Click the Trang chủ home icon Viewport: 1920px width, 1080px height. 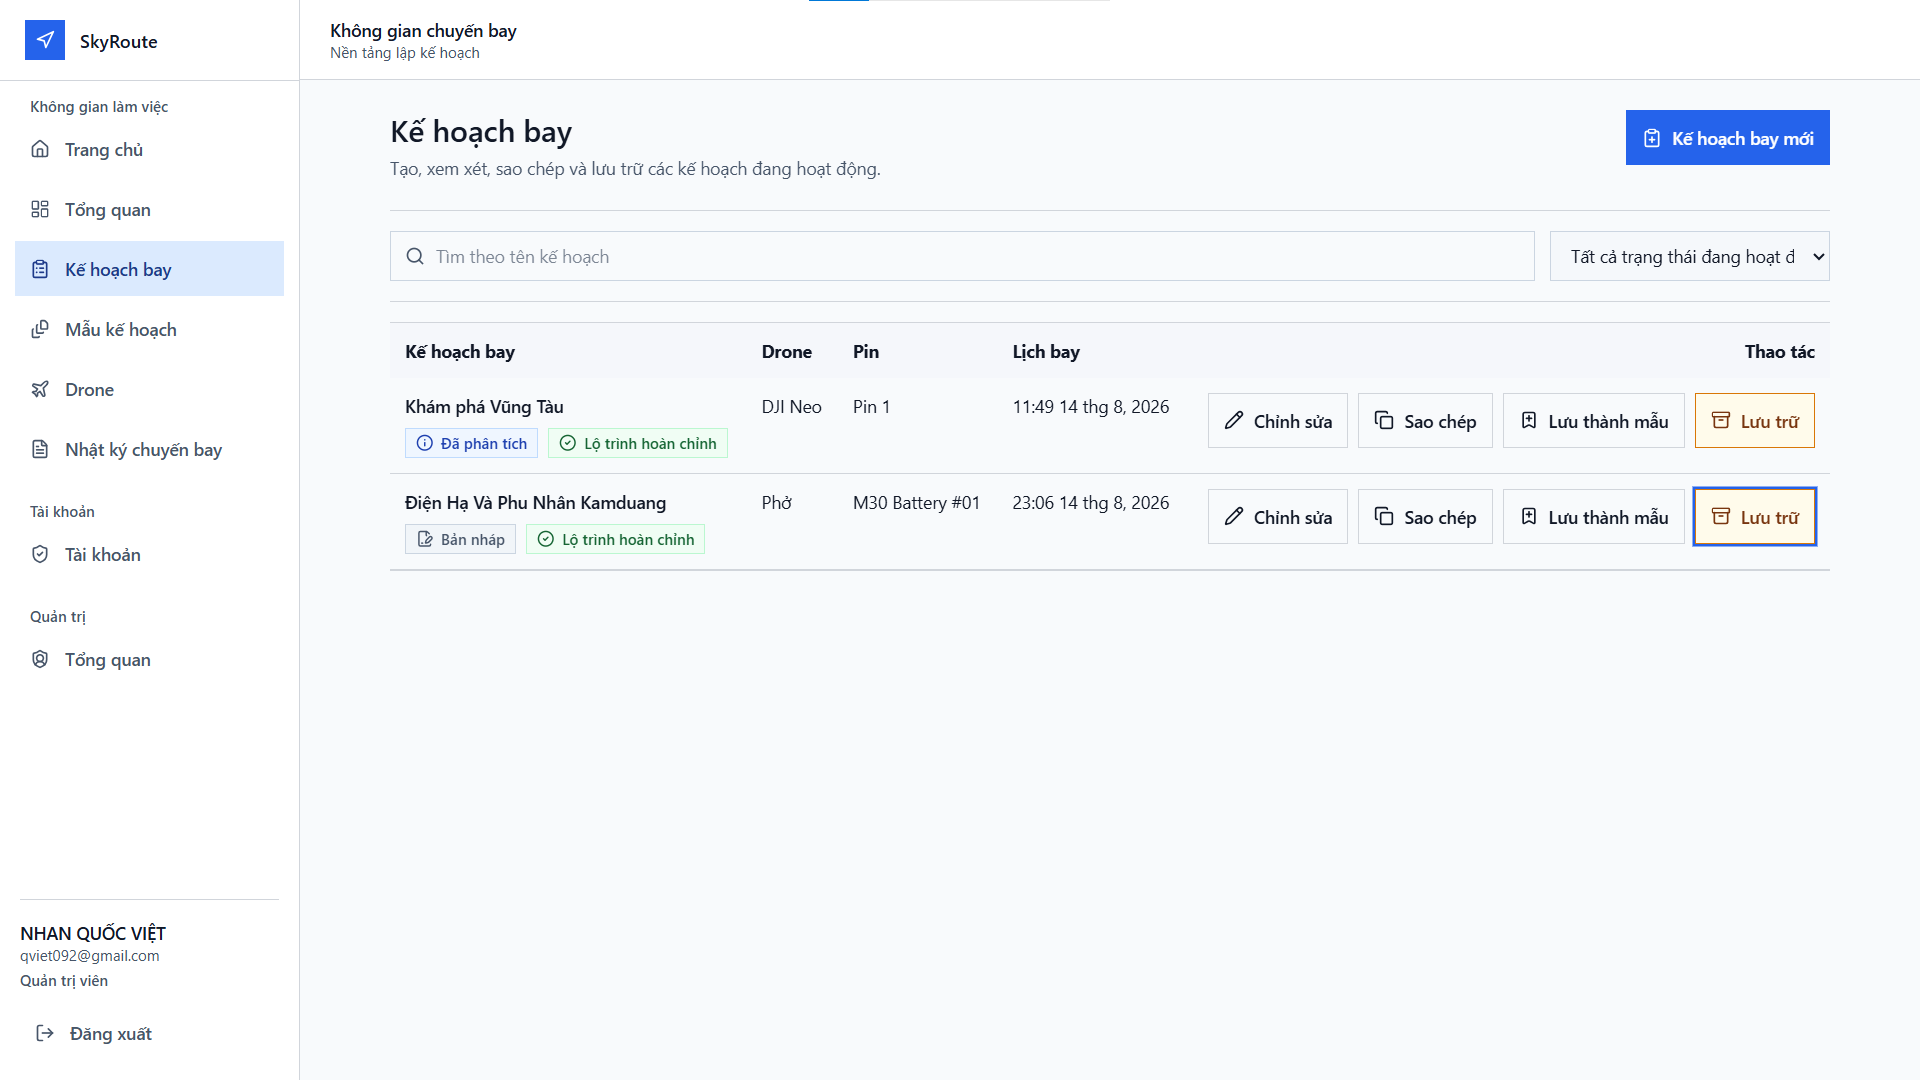click(x=40, y=149)
